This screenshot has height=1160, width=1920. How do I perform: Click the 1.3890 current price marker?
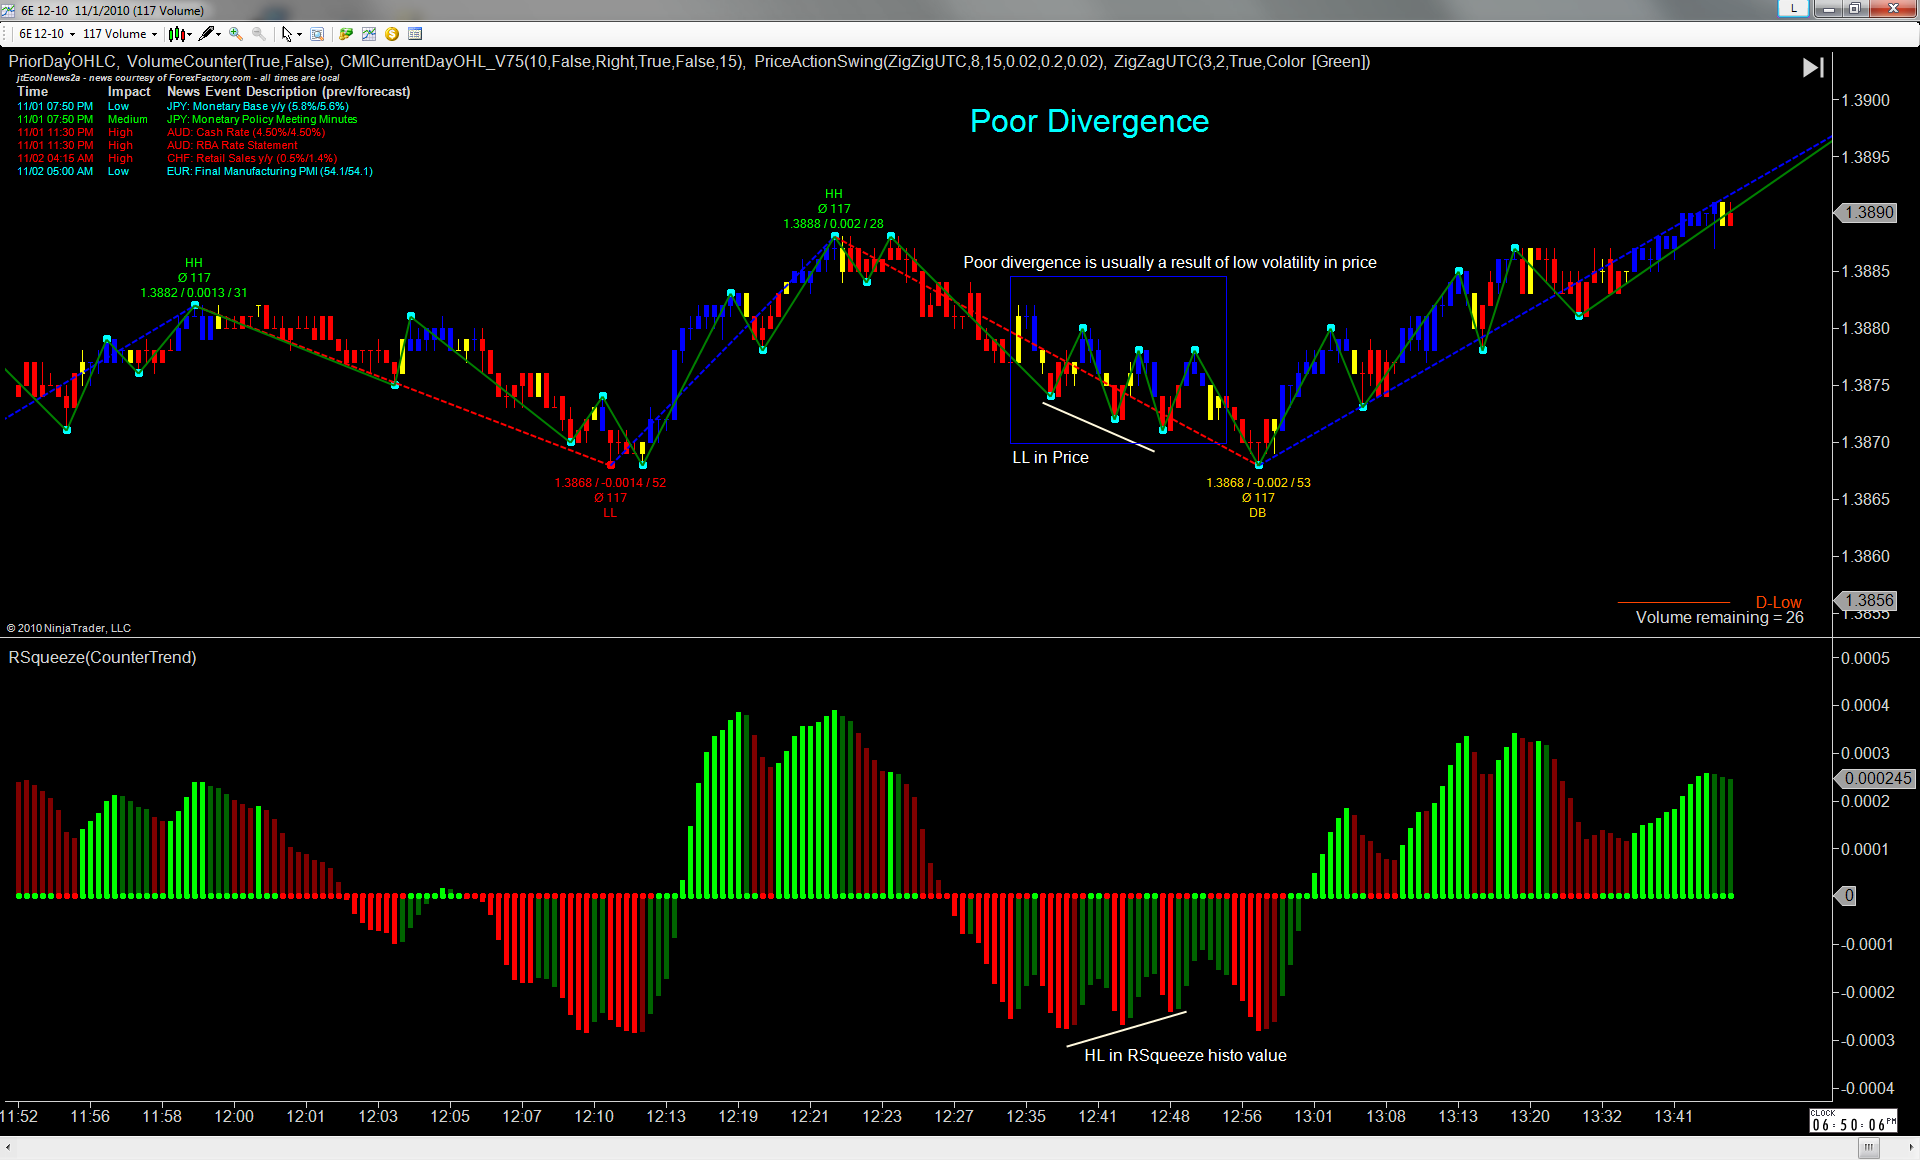pyautogui.click(x=1867, y=213)
